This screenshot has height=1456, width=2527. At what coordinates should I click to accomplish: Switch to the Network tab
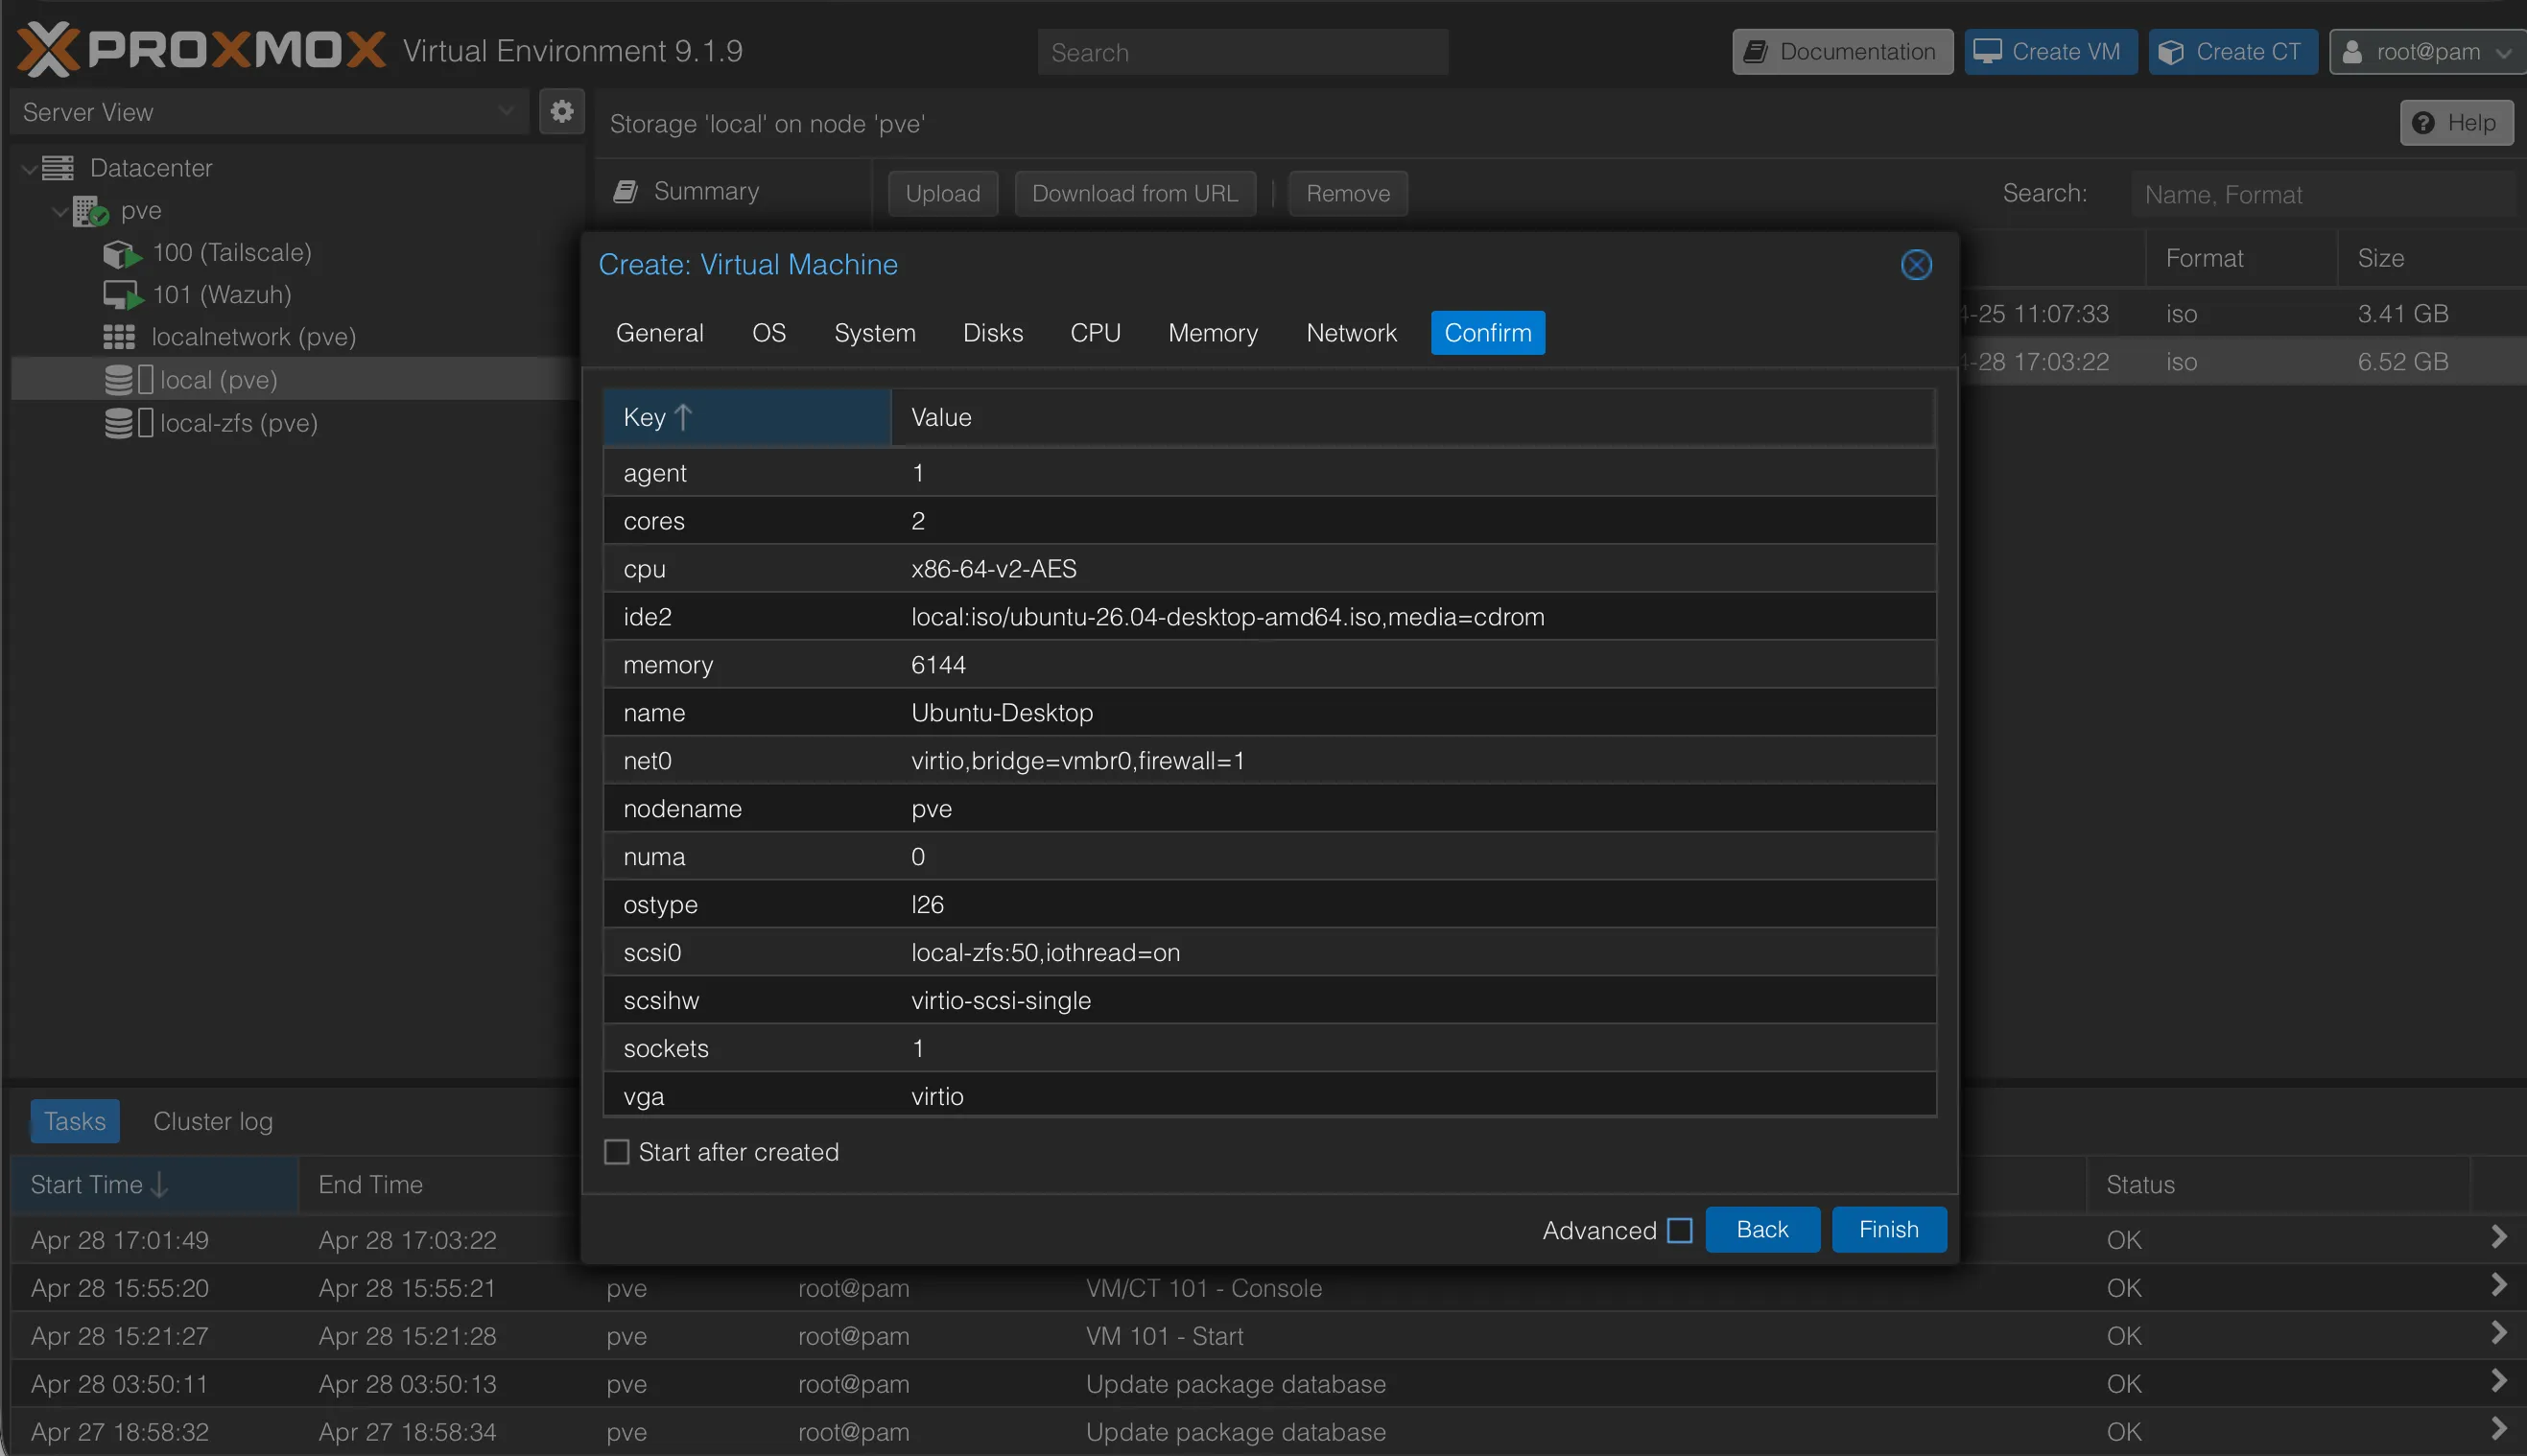[1352, 333]
